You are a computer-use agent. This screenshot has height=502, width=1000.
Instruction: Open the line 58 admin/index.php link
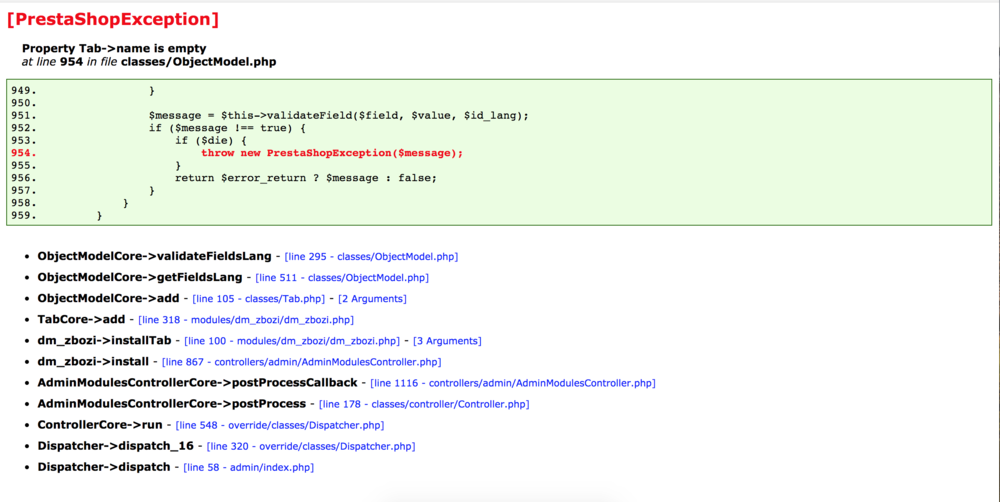pyautogui.click(x=248, y=467)
